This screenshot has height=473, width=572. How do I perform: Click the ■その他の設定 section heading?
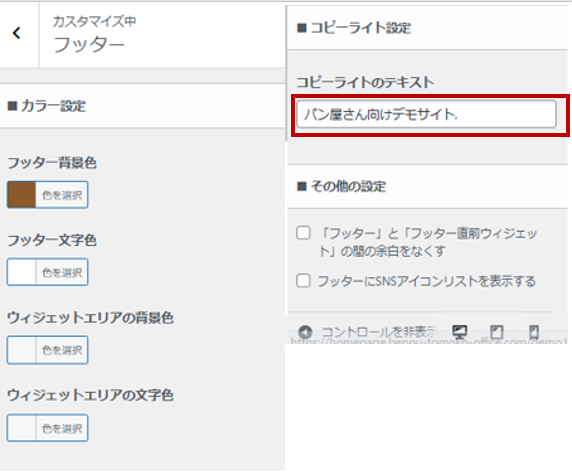coord(341,186)
